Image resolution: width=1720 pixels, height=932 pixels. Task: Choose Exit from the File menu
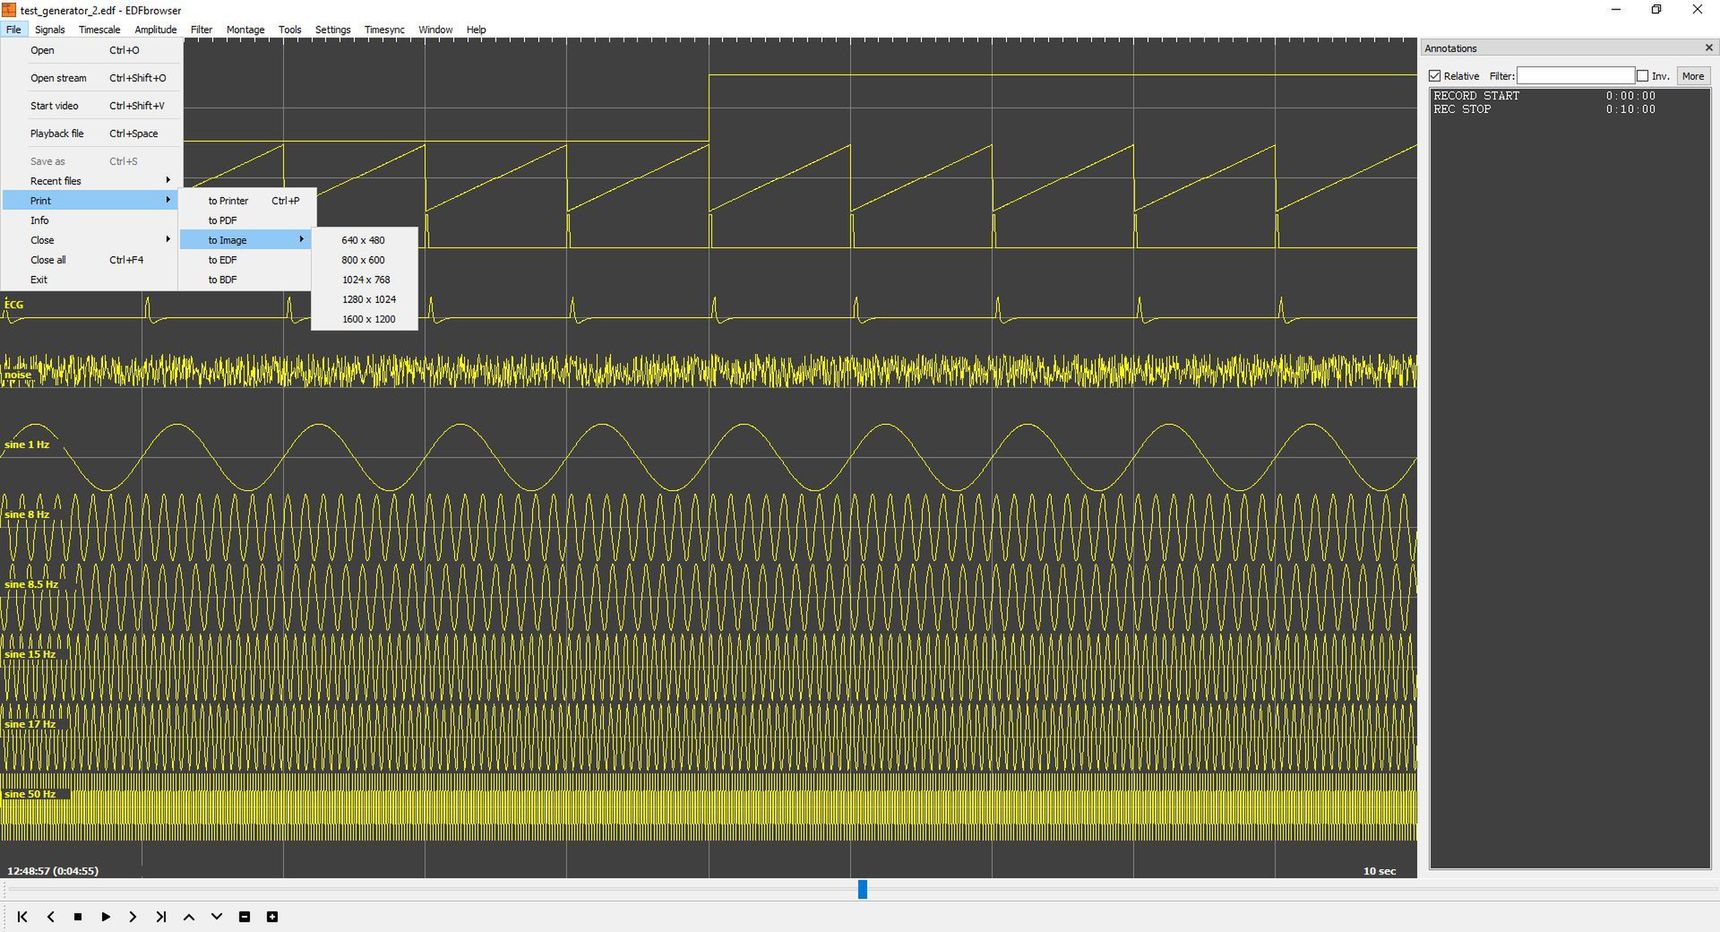pyautogui.click(x=92, y=280)
